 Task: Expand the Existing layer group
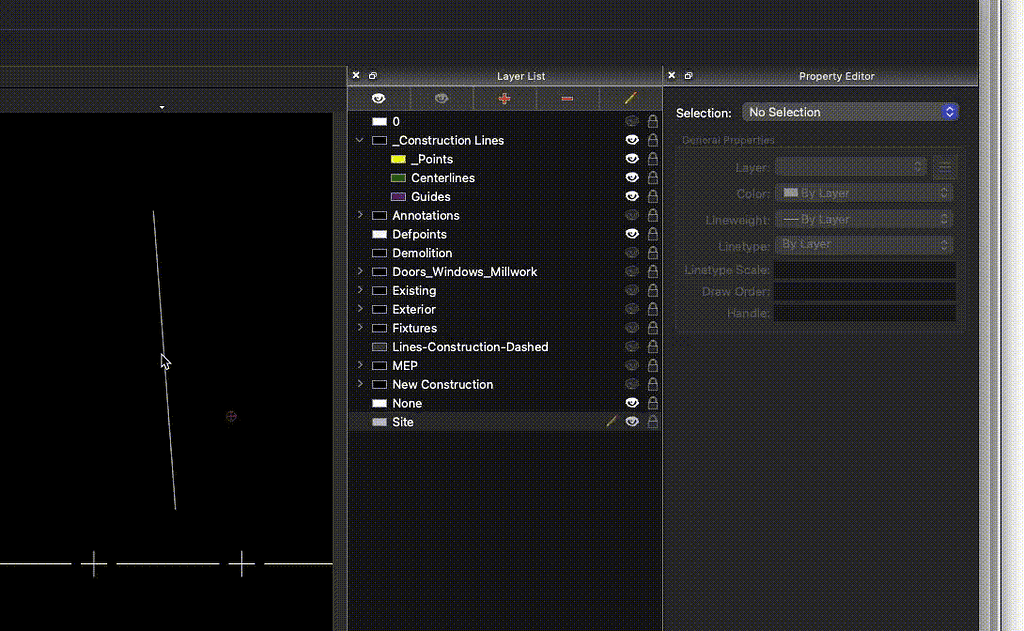click(360, 290)
